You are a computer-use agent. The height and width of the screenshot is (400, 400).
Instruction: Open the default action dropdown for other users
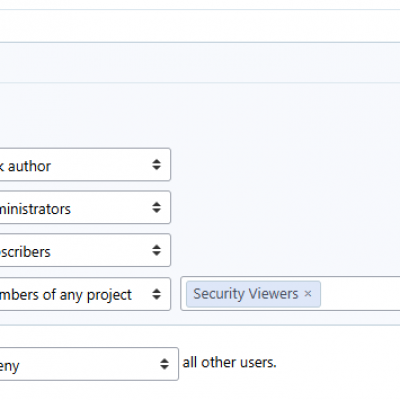89,364
